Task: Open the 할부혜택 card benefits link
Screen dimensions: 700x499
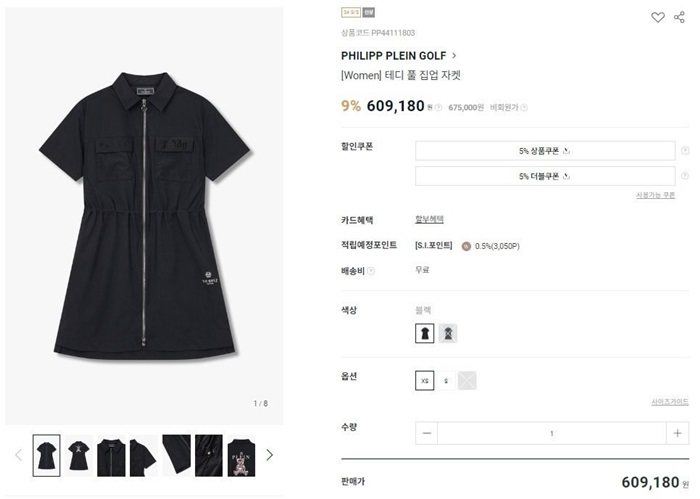Action: coord(429,219)
